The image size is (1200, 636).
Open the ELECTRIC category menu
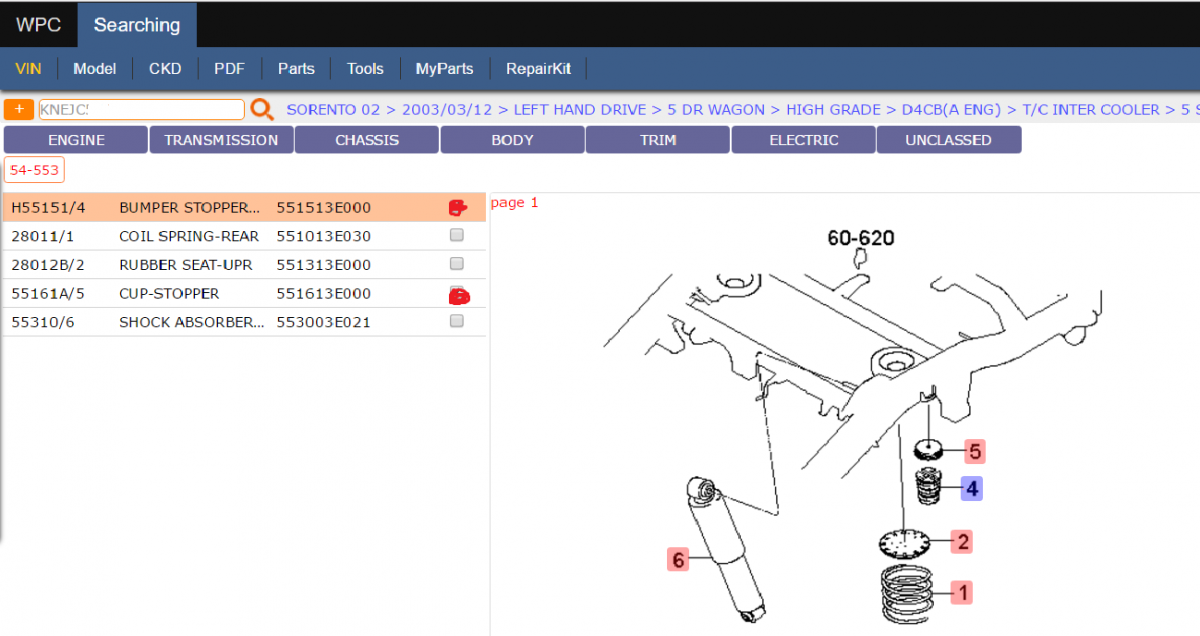(804, 140)
